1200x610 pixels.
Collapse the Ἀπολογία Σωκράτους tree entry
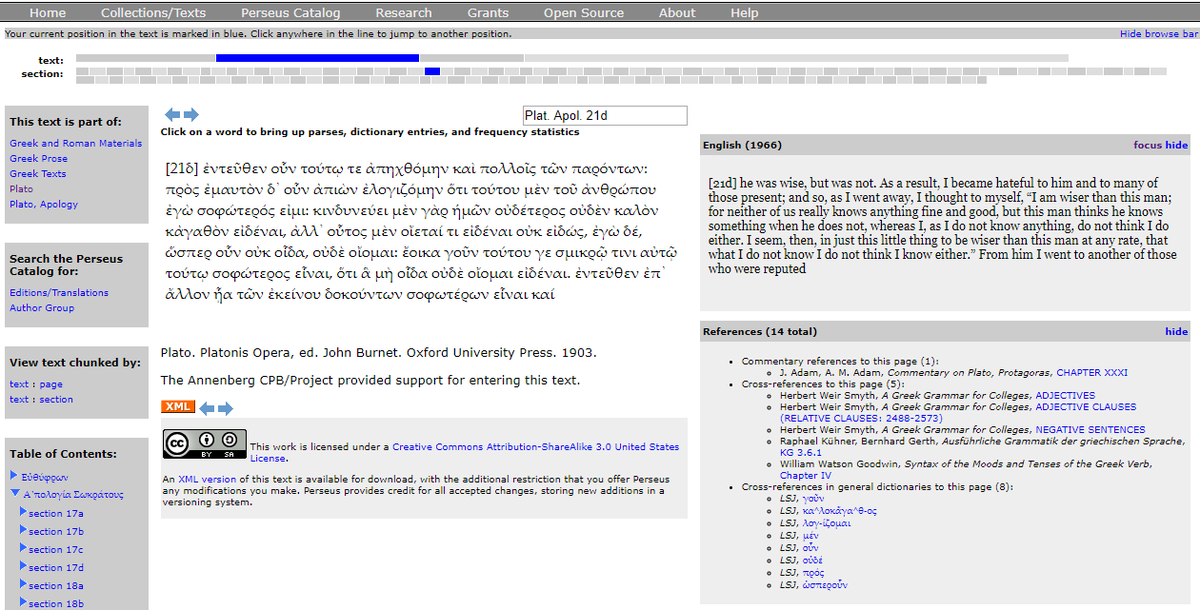pos(14,493)
